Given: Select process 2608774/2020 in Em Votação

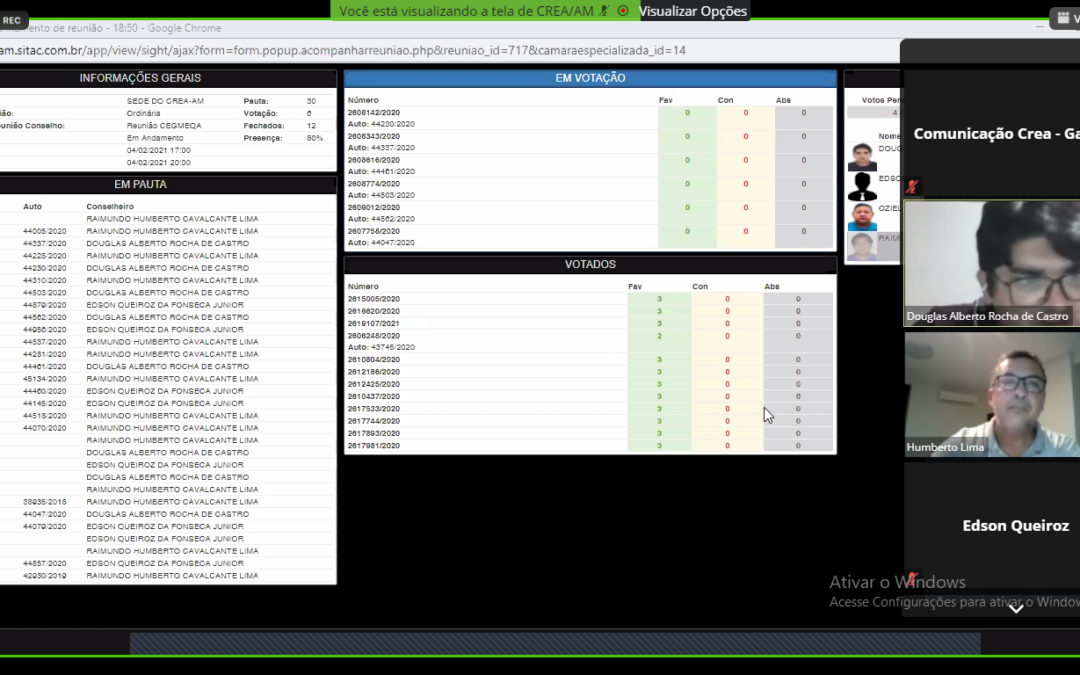Looking at the screenshot, I should (373, 184).
